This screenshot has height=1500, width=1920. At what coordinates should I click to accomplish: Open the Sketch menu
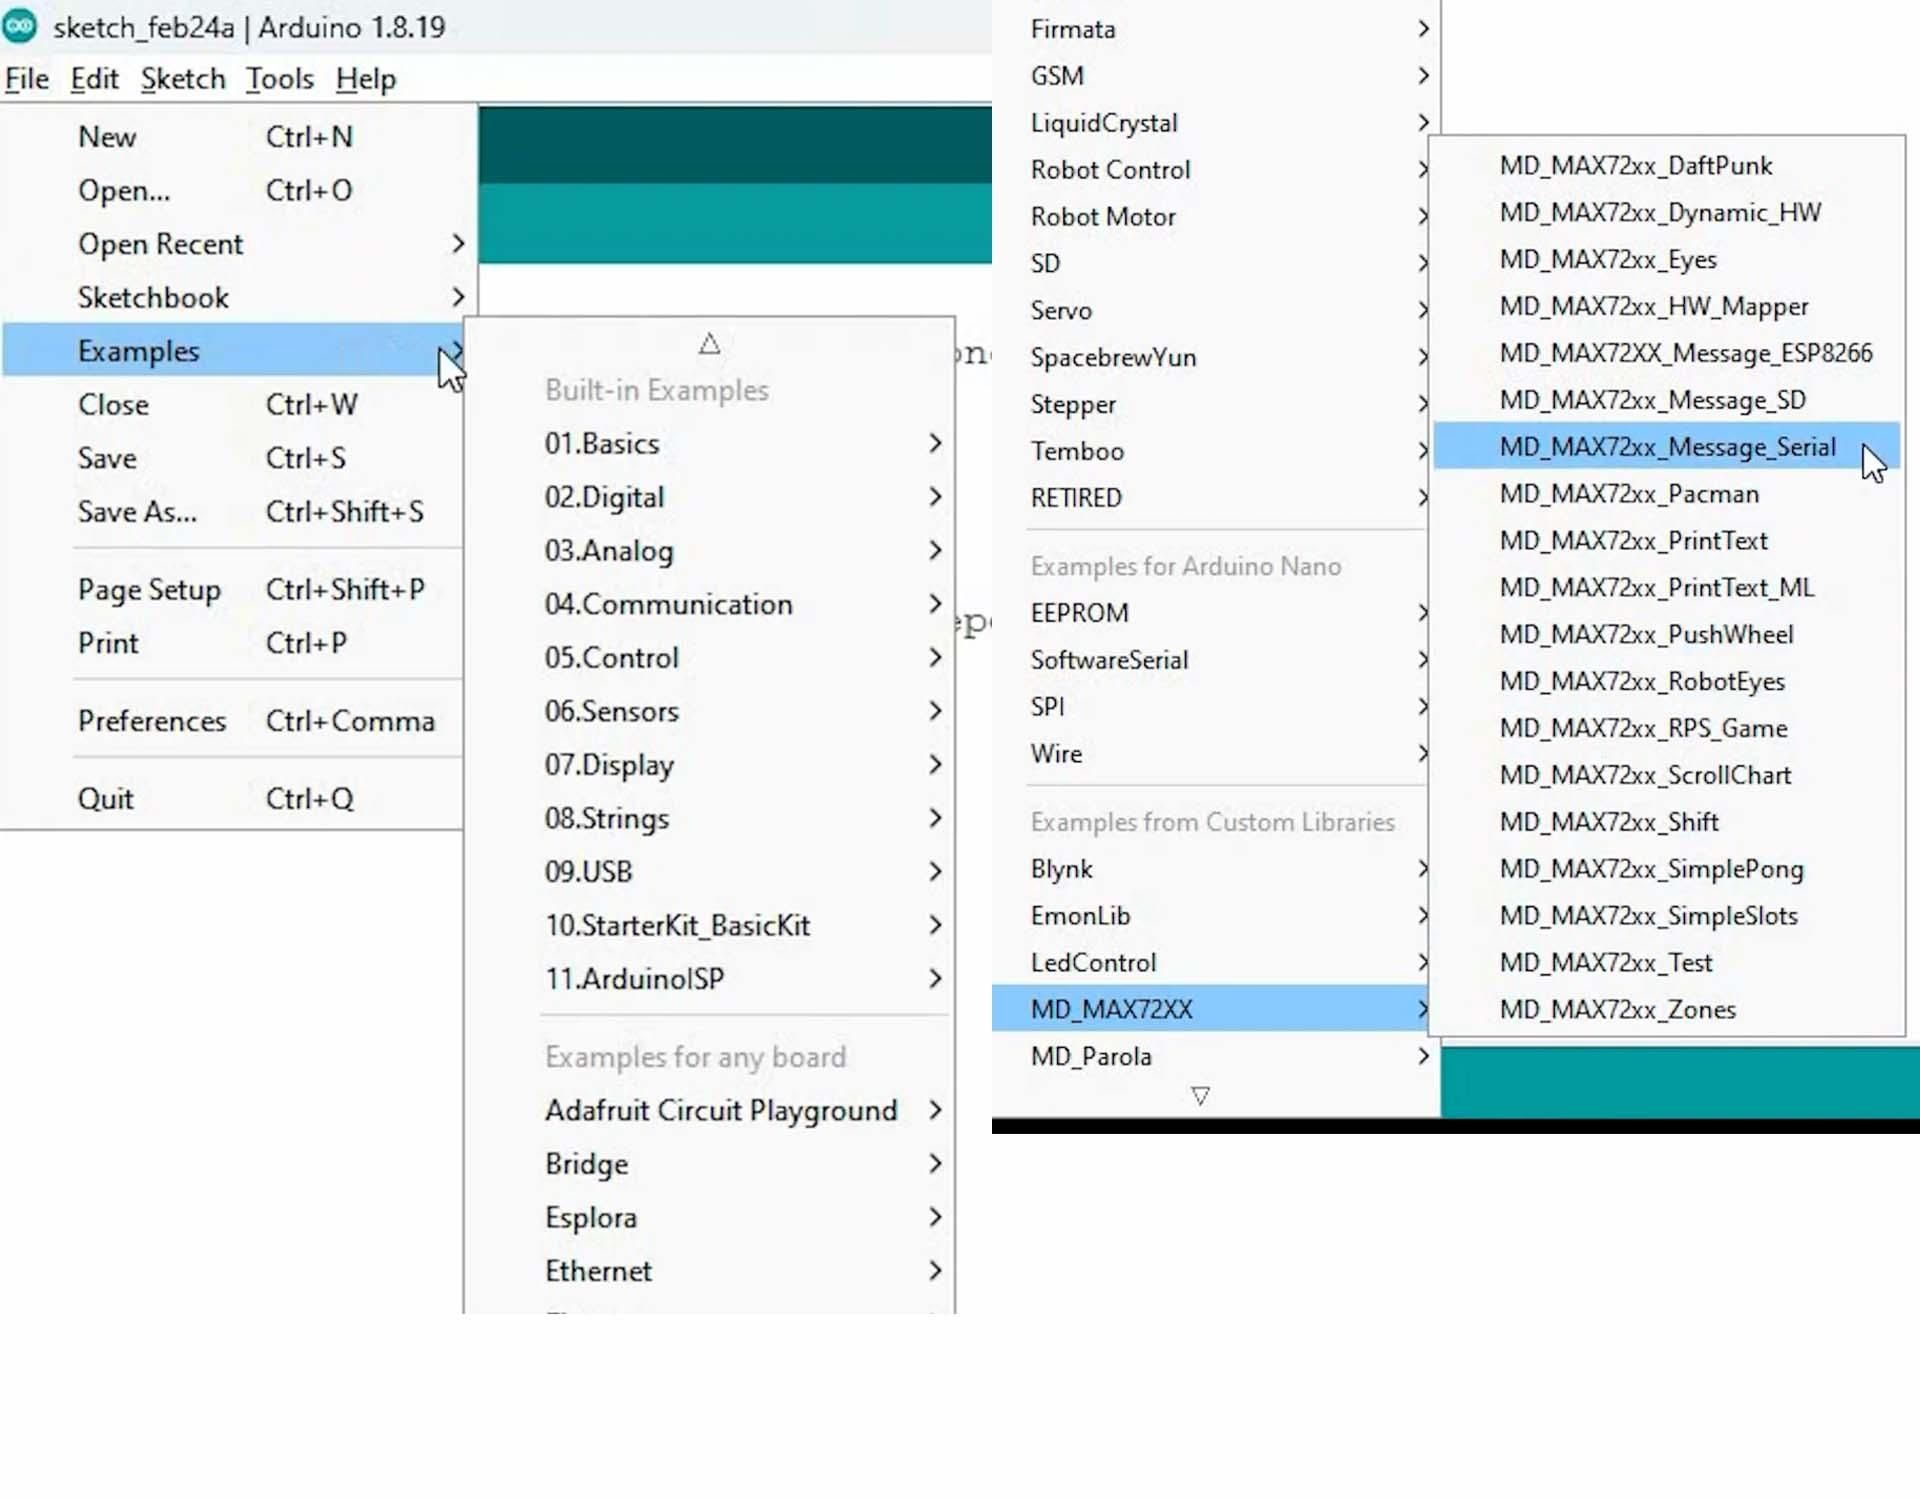pos(183,79)
